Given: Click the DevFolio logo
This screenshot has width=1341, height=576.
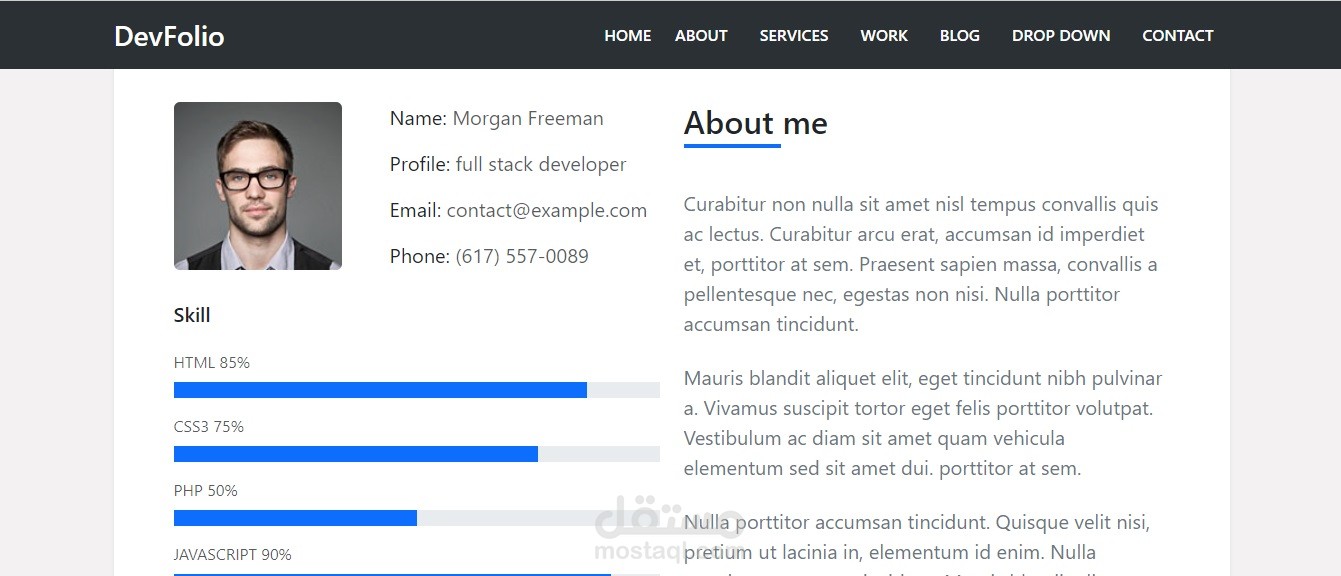Looking at the screenshot, I should click(x=169, y=36).
